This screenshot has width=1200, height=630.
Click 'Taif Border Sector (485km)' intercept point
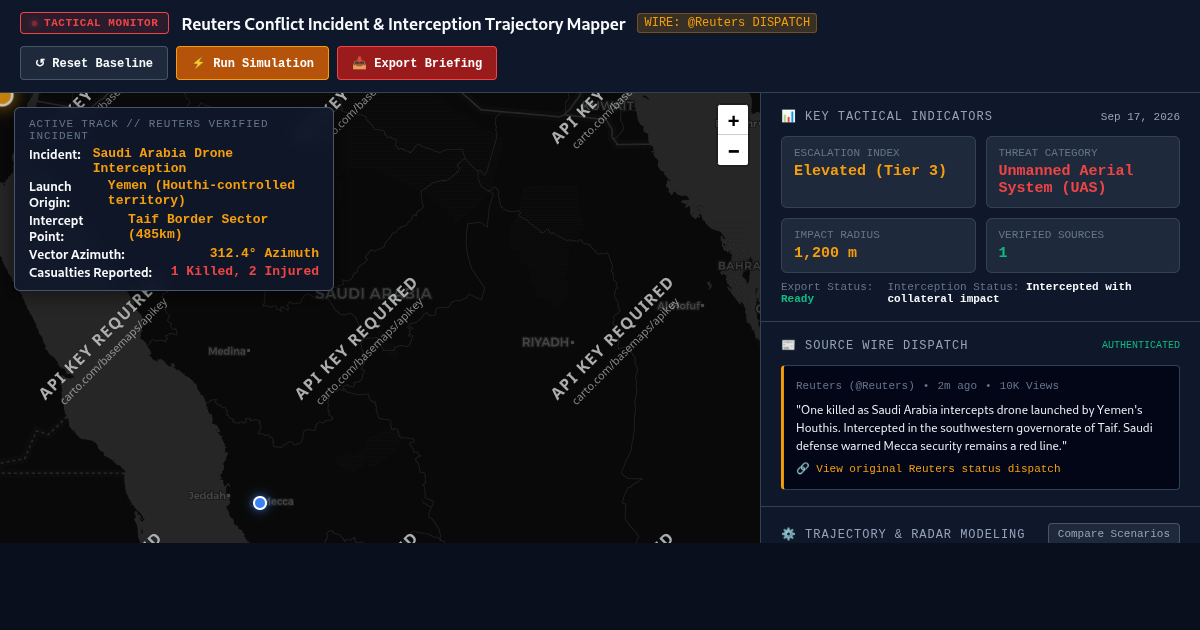pos(198,227)
